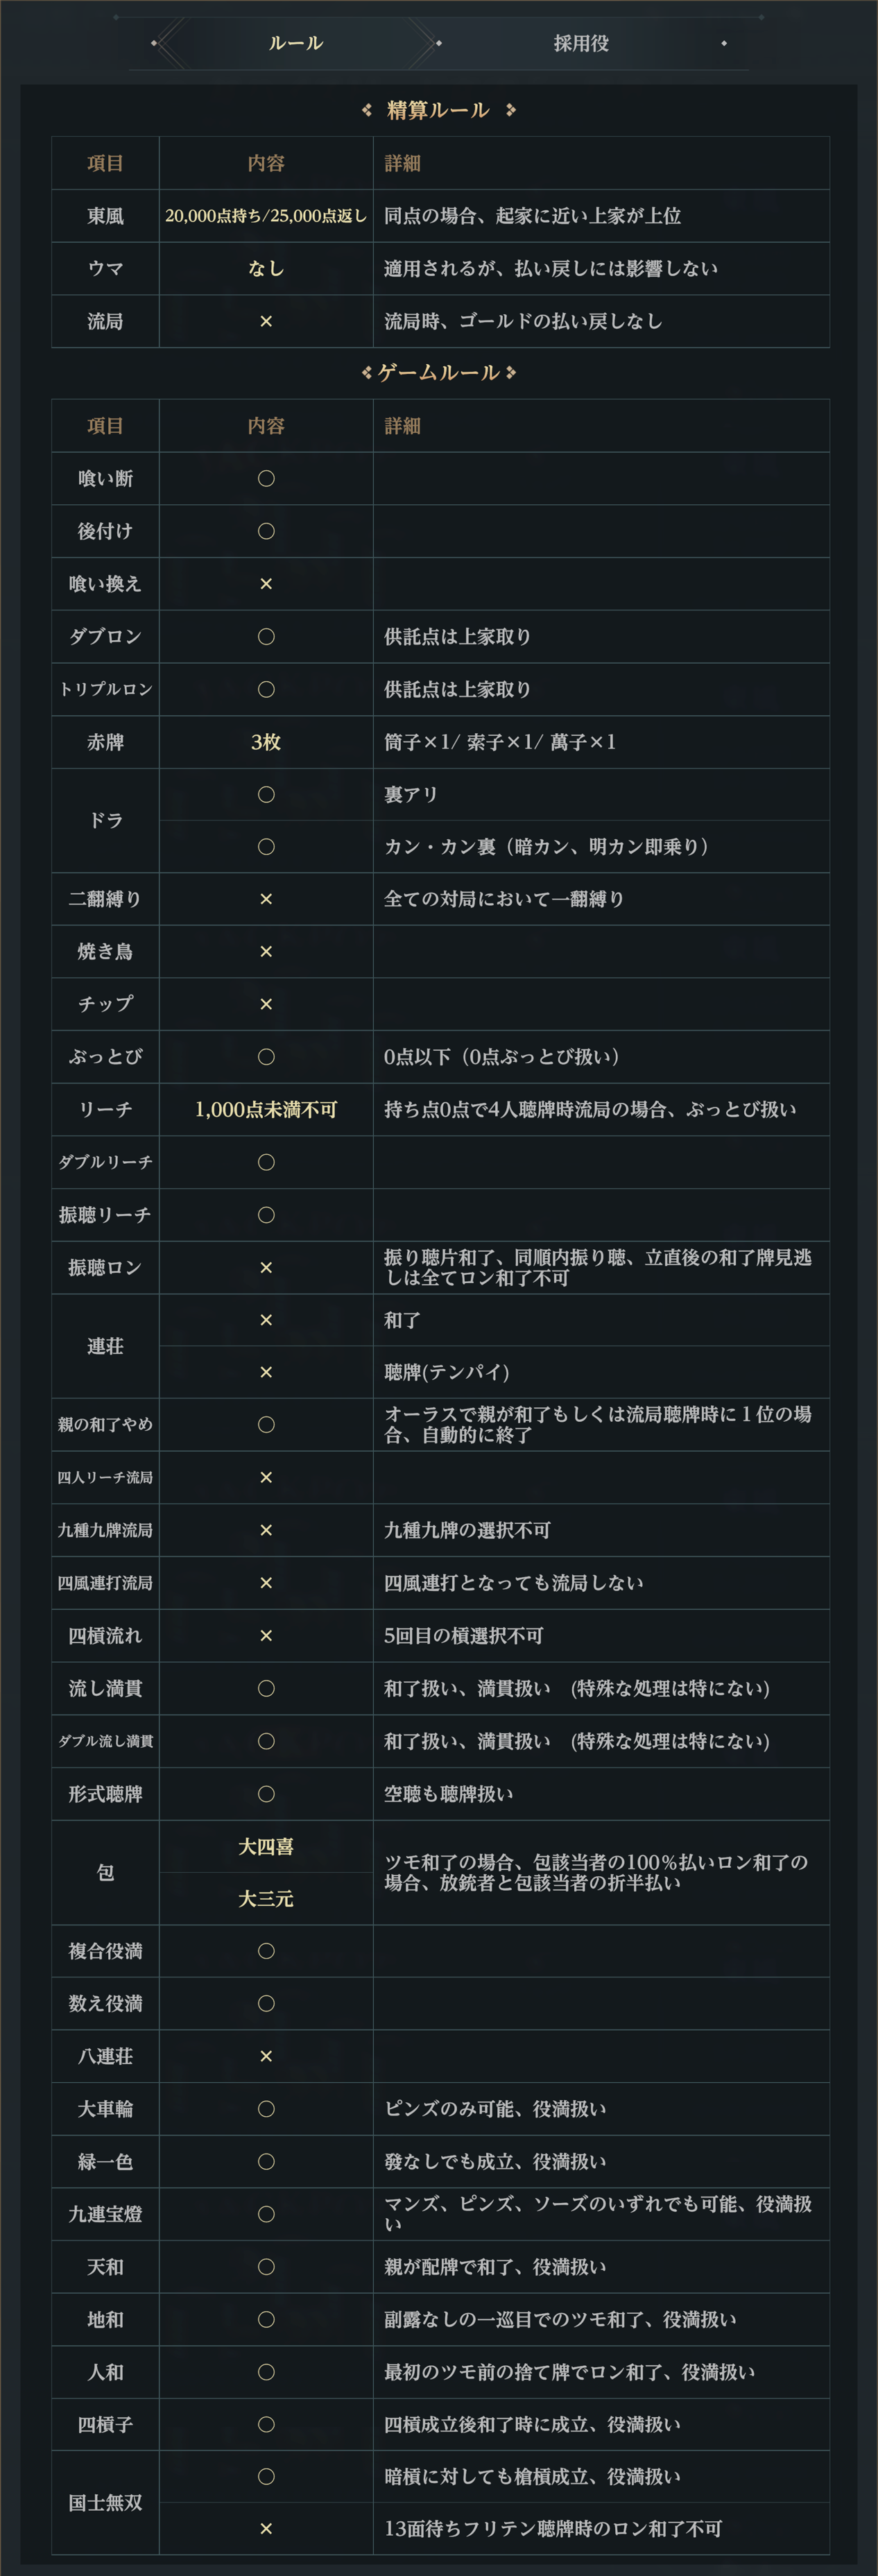This screenshot has height=2576, width=878.
Task: Switch to the 採用役 tab
Action: tap(581, 43)
